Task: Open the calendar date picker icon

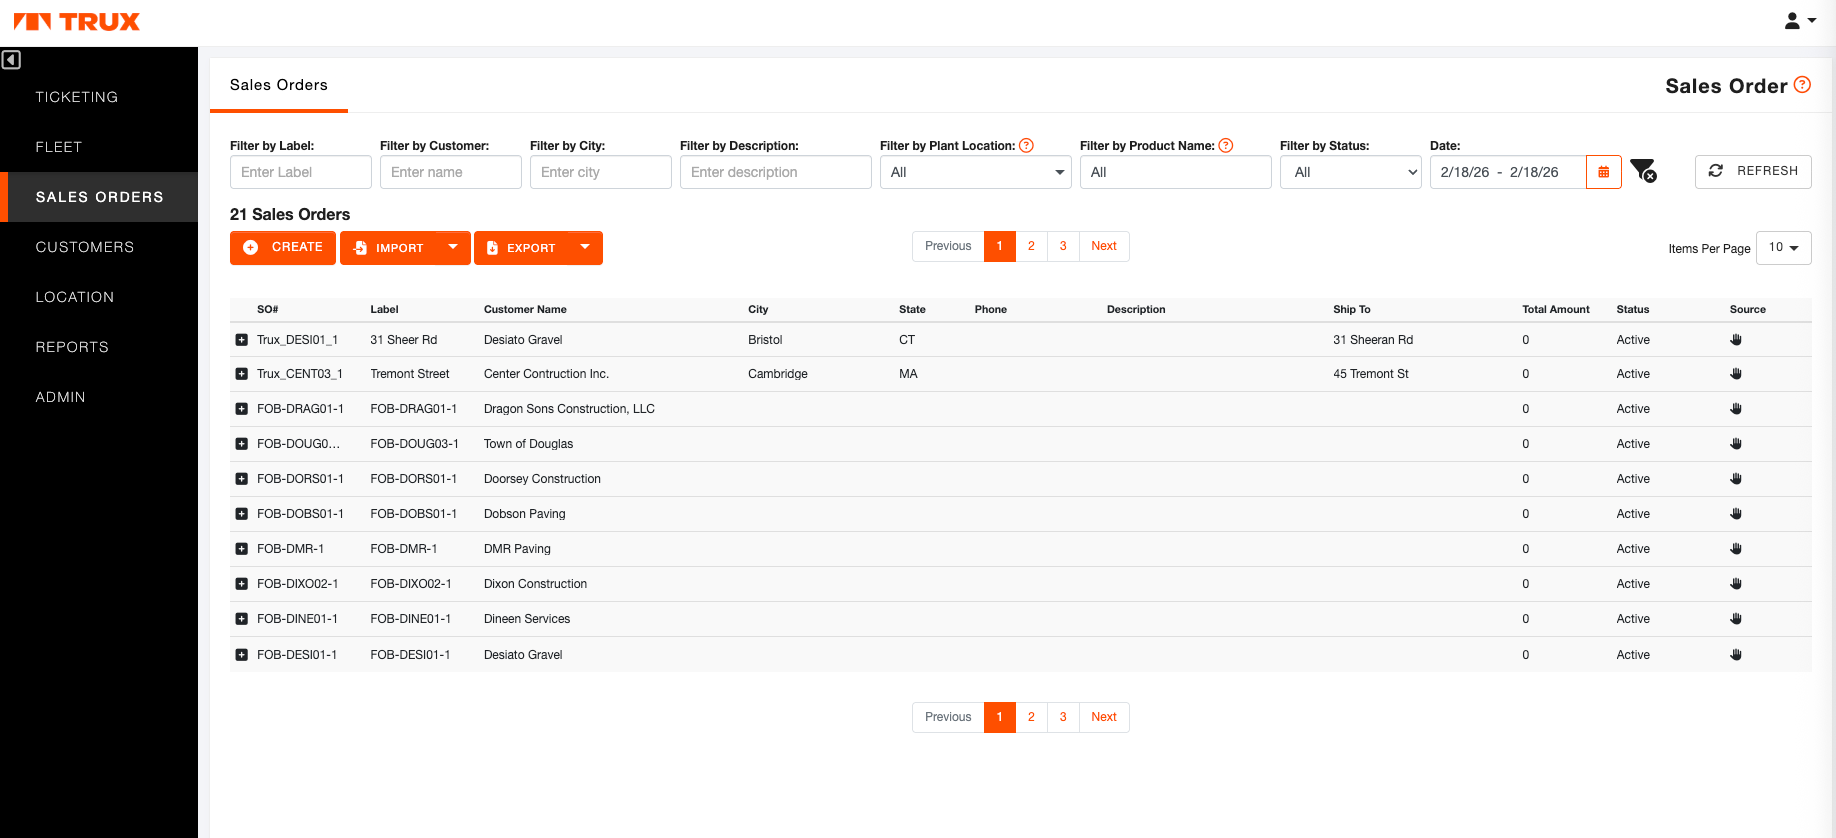Action: pos(1603,172)
